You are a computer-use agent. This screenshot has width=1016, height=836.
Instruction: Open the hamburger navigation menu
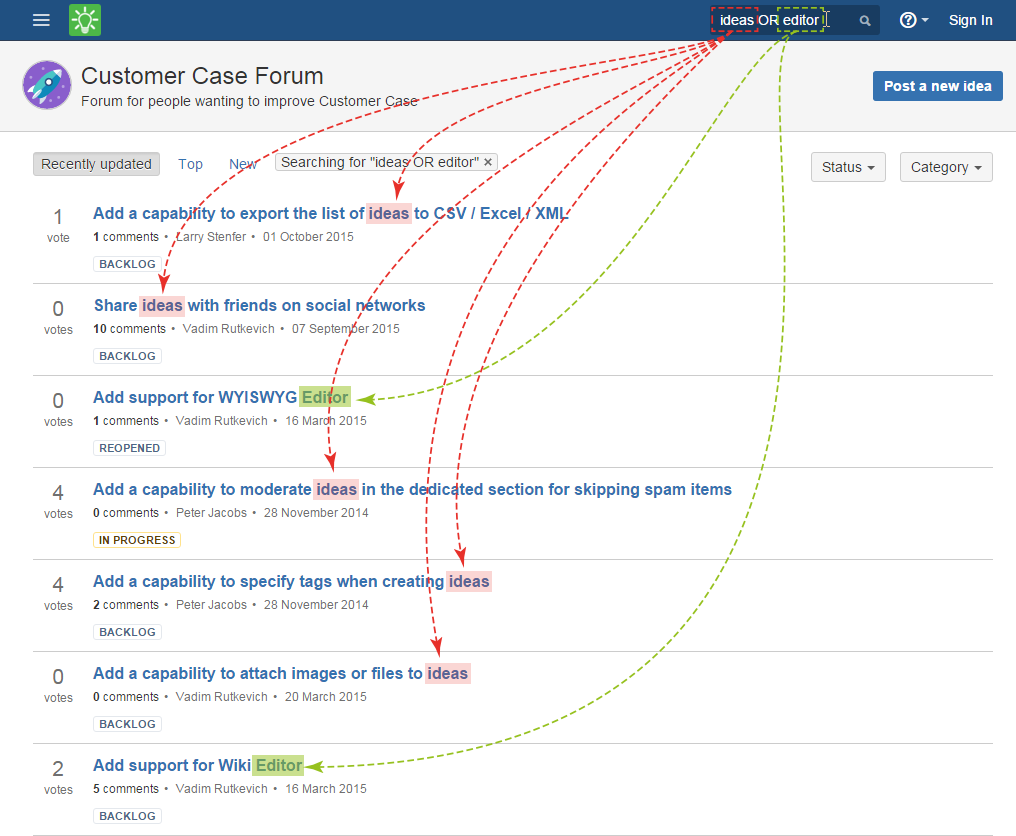click(41, 20)
